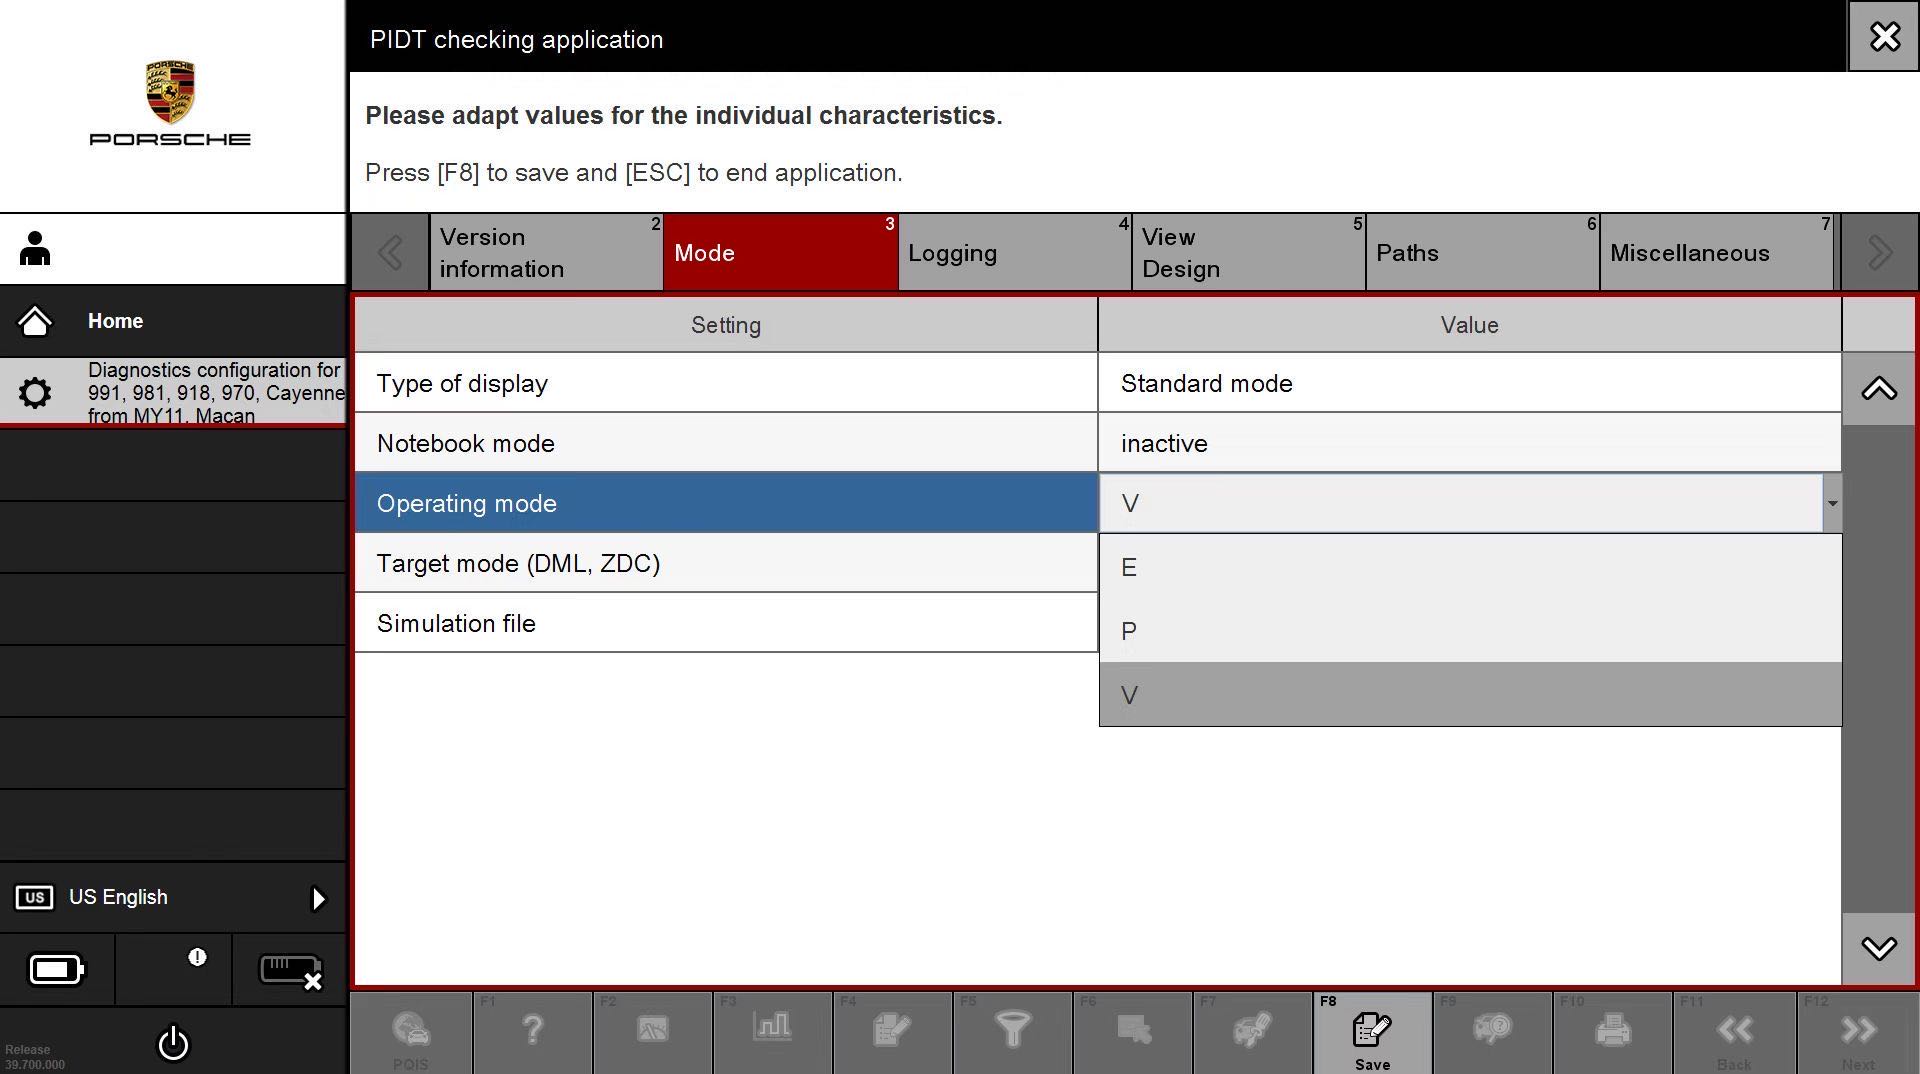
Task: Close the PIDT checking application
Action: [1884, 37]
